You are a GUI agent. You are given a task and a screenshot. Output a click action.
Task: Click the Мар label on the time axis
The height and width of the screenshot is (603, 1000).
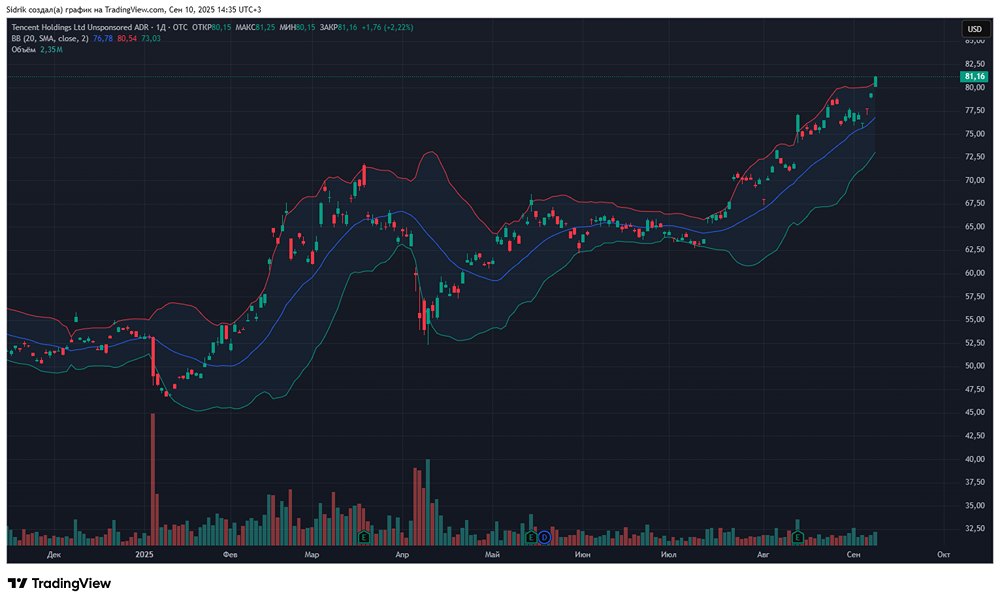(x=312, y=555)
